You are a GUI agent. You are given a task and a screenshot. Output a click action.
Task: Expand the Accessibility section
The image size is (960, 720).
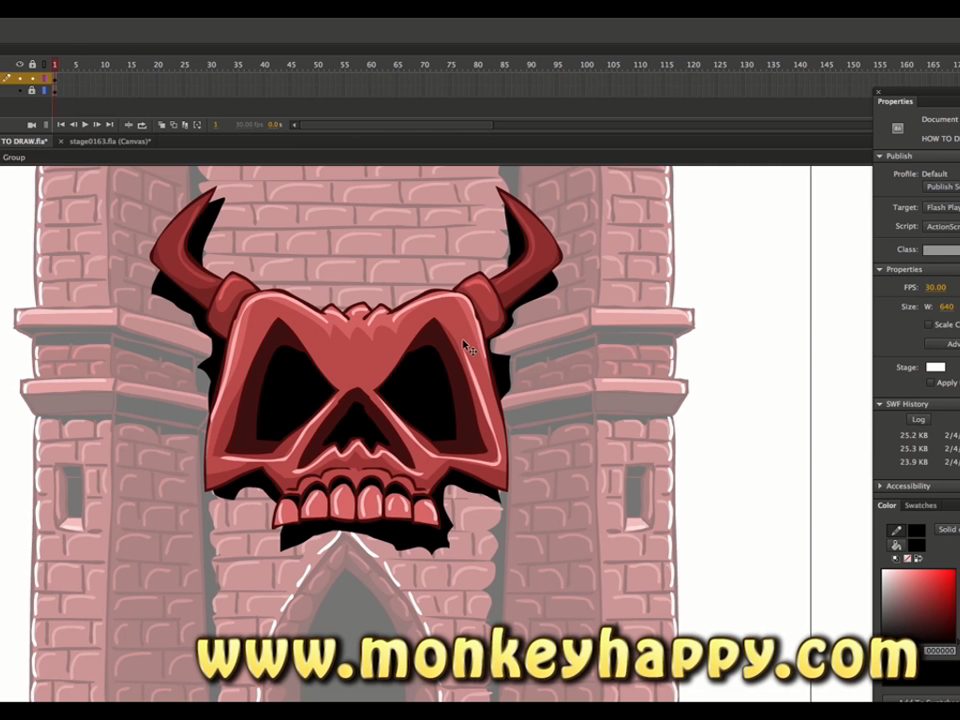(880, 486)
